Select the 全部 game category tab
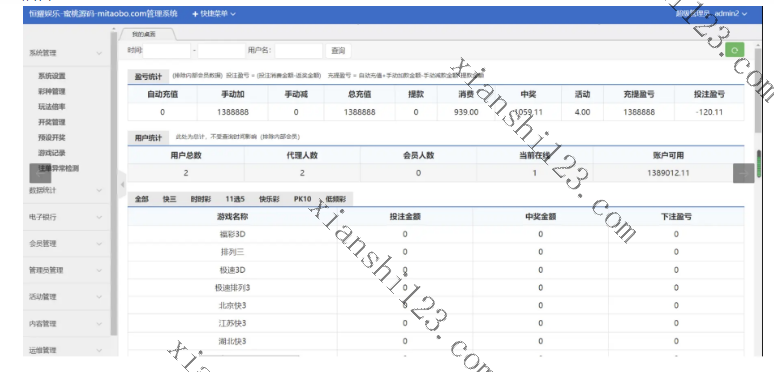774x372 pixels. (142, 199)
